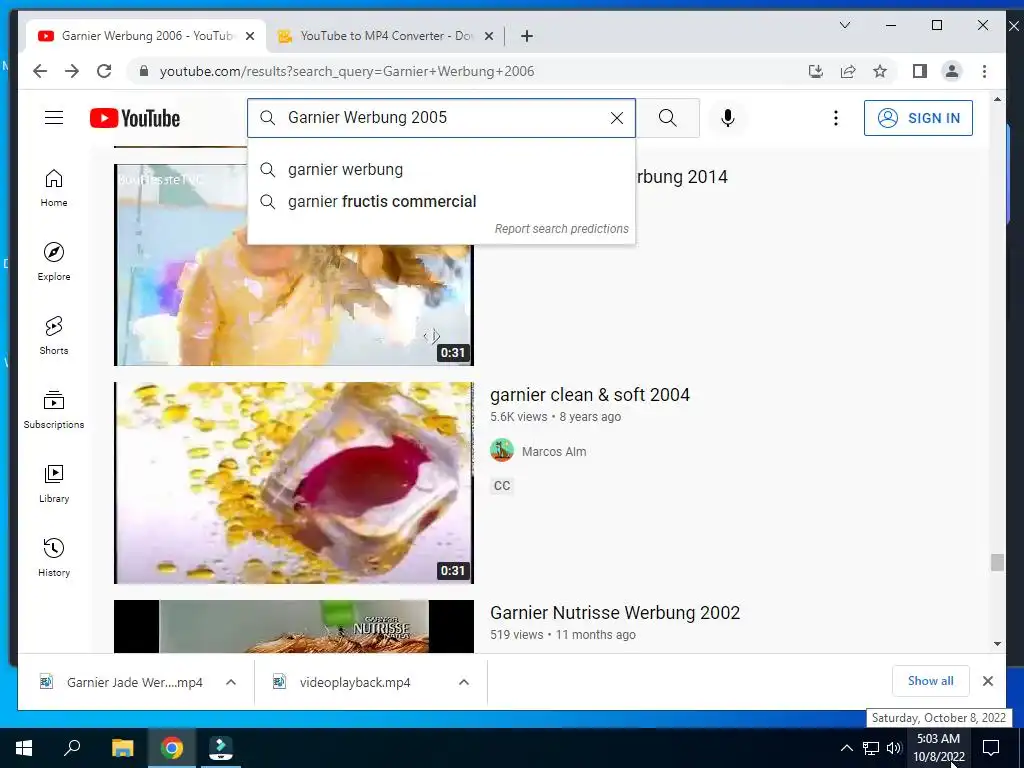The height and width of the screenshot is (768, 1024).
Task: Open the garnier clean & soft video thumbnail
Action: click(x=294, y=483)
